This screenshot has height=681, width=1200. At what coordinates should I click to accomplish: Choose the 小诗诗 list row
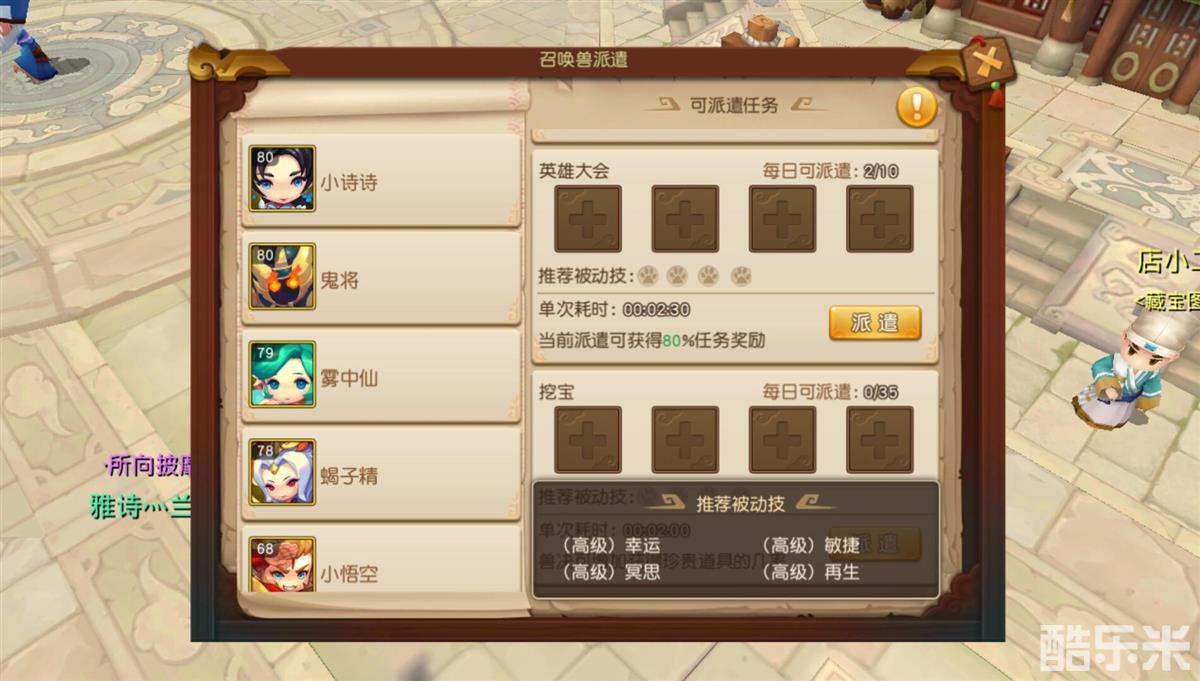[382, 179]
